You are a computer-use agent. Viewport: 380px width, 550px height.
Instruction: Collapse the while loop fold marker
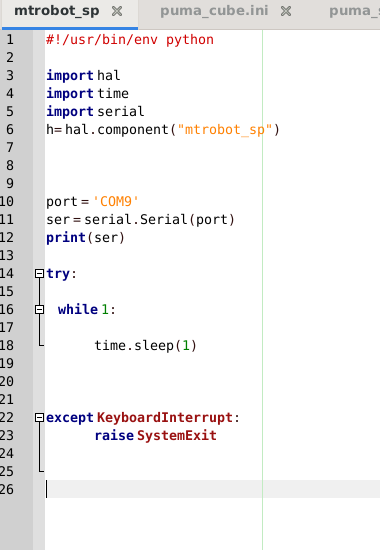pos(39,309)
